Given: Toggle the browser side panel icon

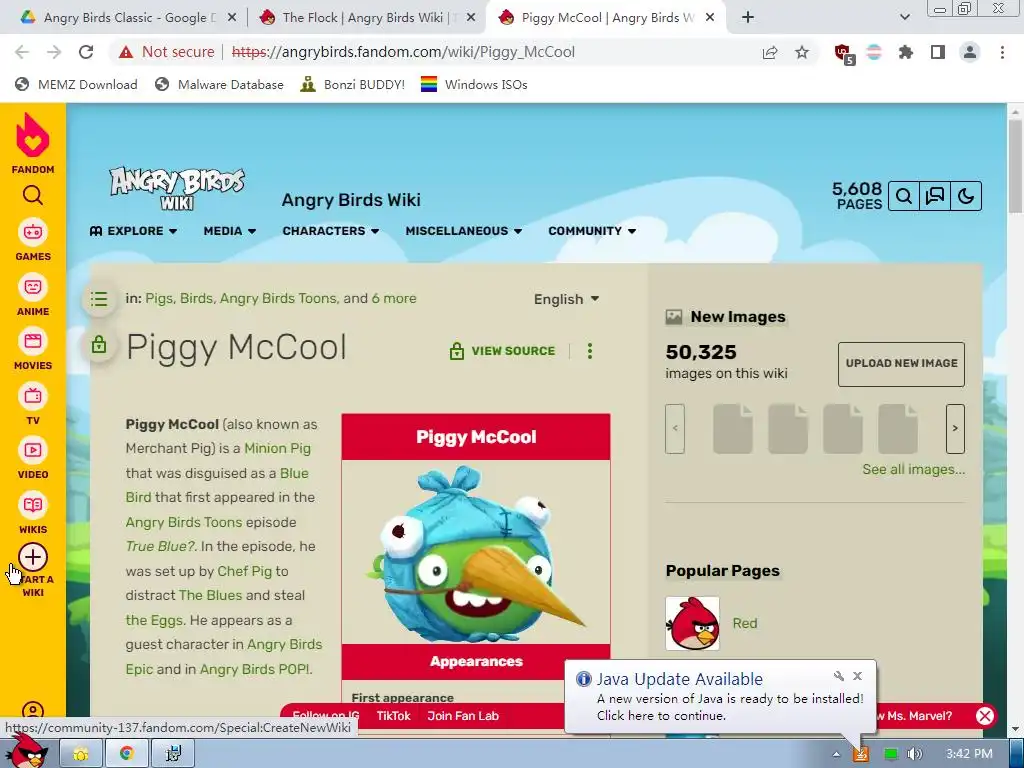Looking at the screenshot, I should pos(938,52).
